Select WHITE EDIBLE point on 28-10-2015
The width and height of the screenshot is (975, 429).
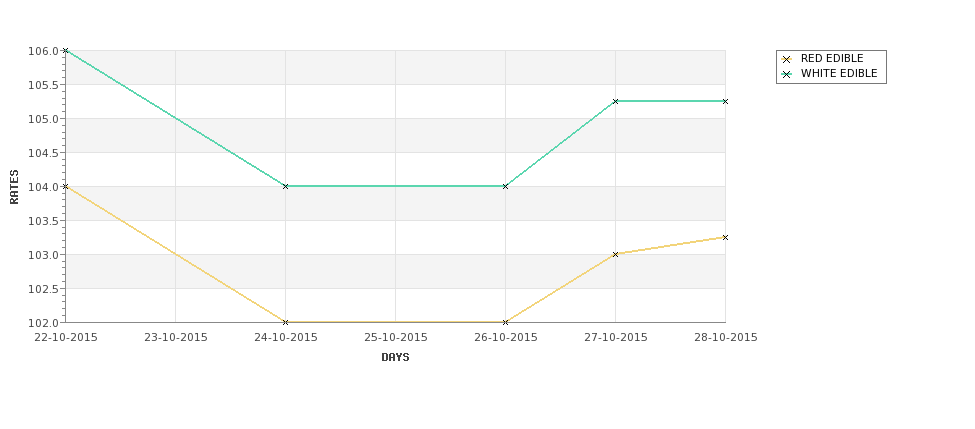coord(725,101)
